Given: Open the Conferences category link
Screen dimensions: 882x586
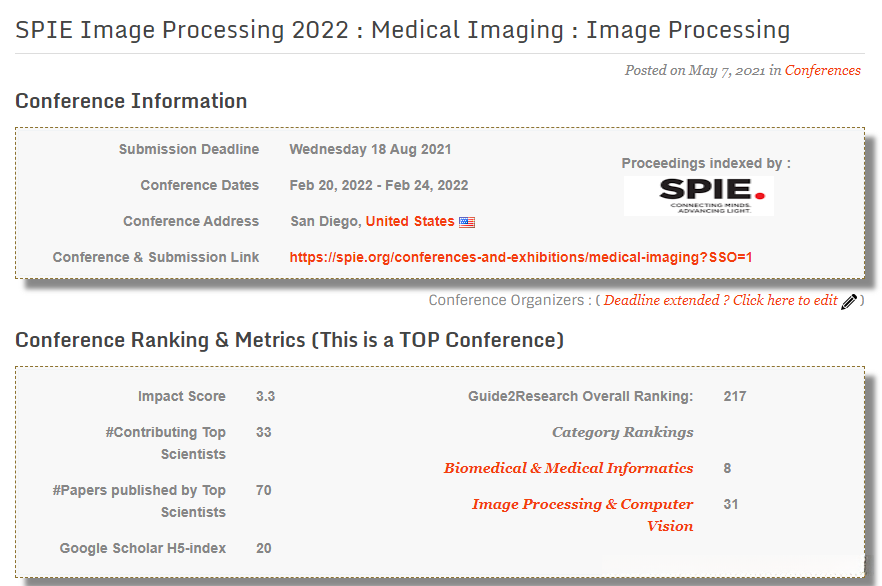Looking at the screenshot, I should tap(822, 70).
